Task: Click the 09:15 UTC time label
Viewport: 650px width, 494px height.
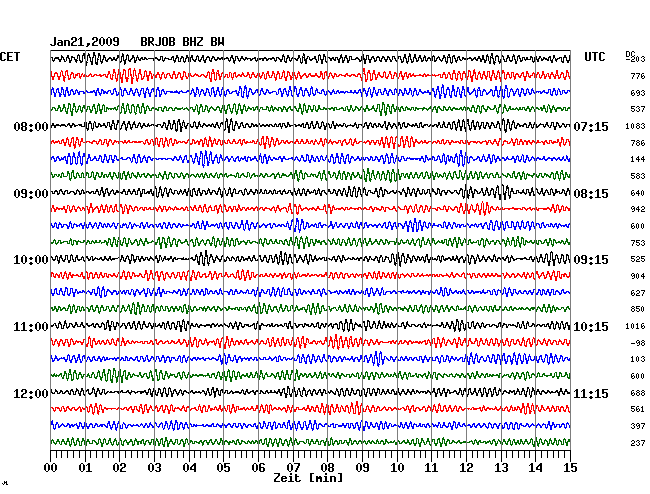Action: [591, 260]
